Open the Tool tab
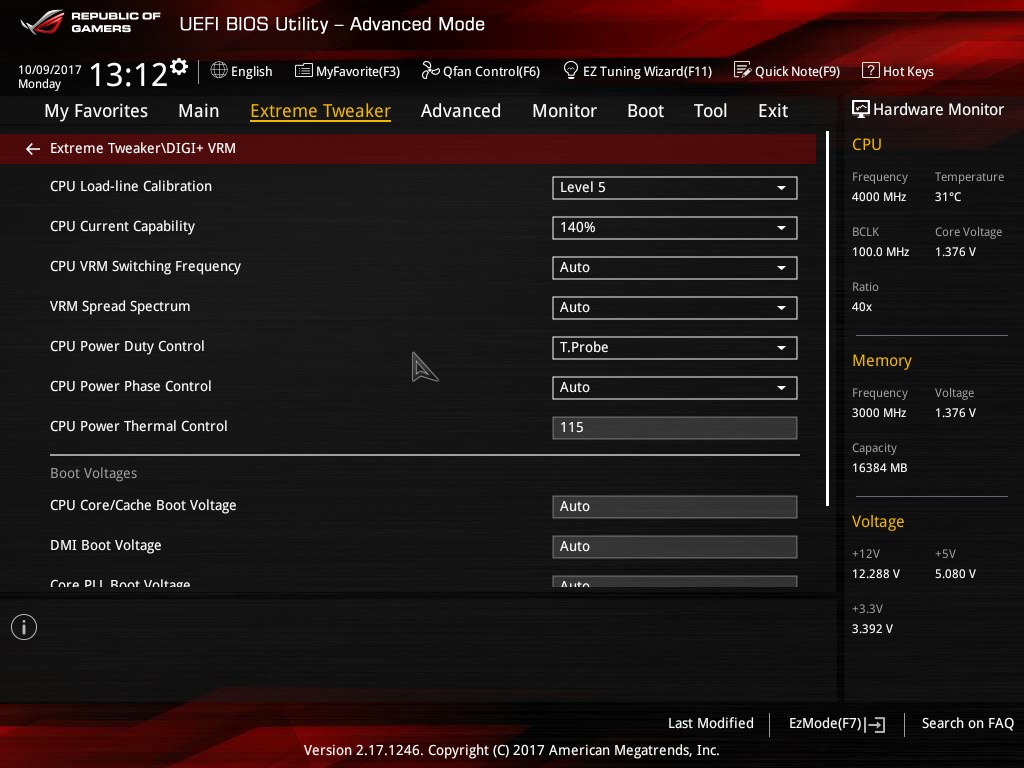 (711, 111)
